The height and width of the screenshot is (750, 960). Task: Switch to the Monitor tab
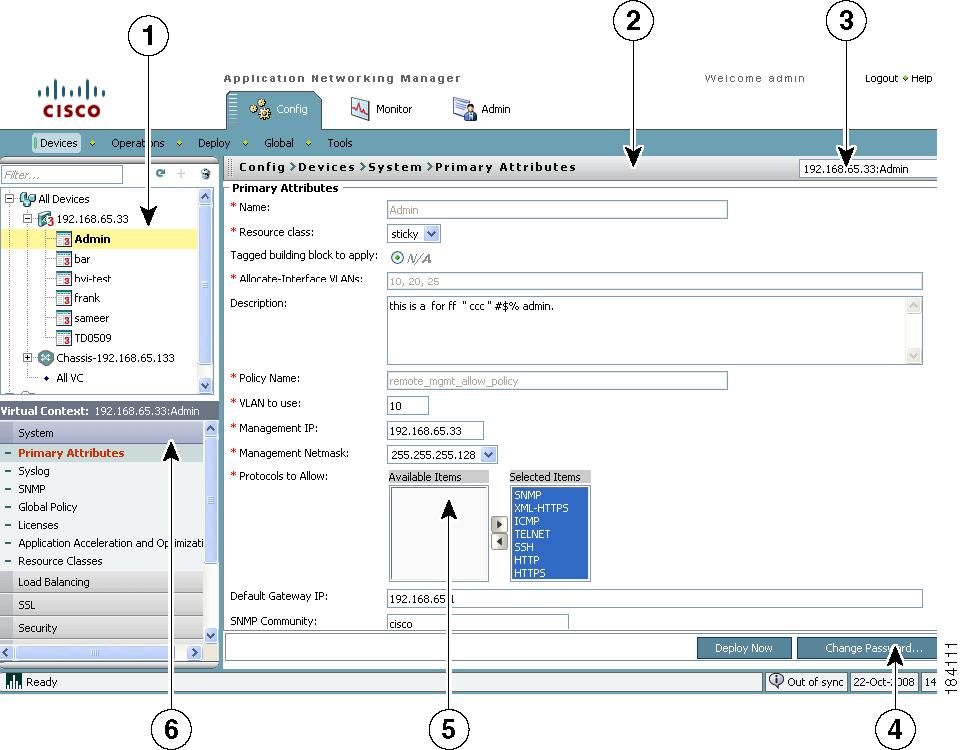click(382, 109)
